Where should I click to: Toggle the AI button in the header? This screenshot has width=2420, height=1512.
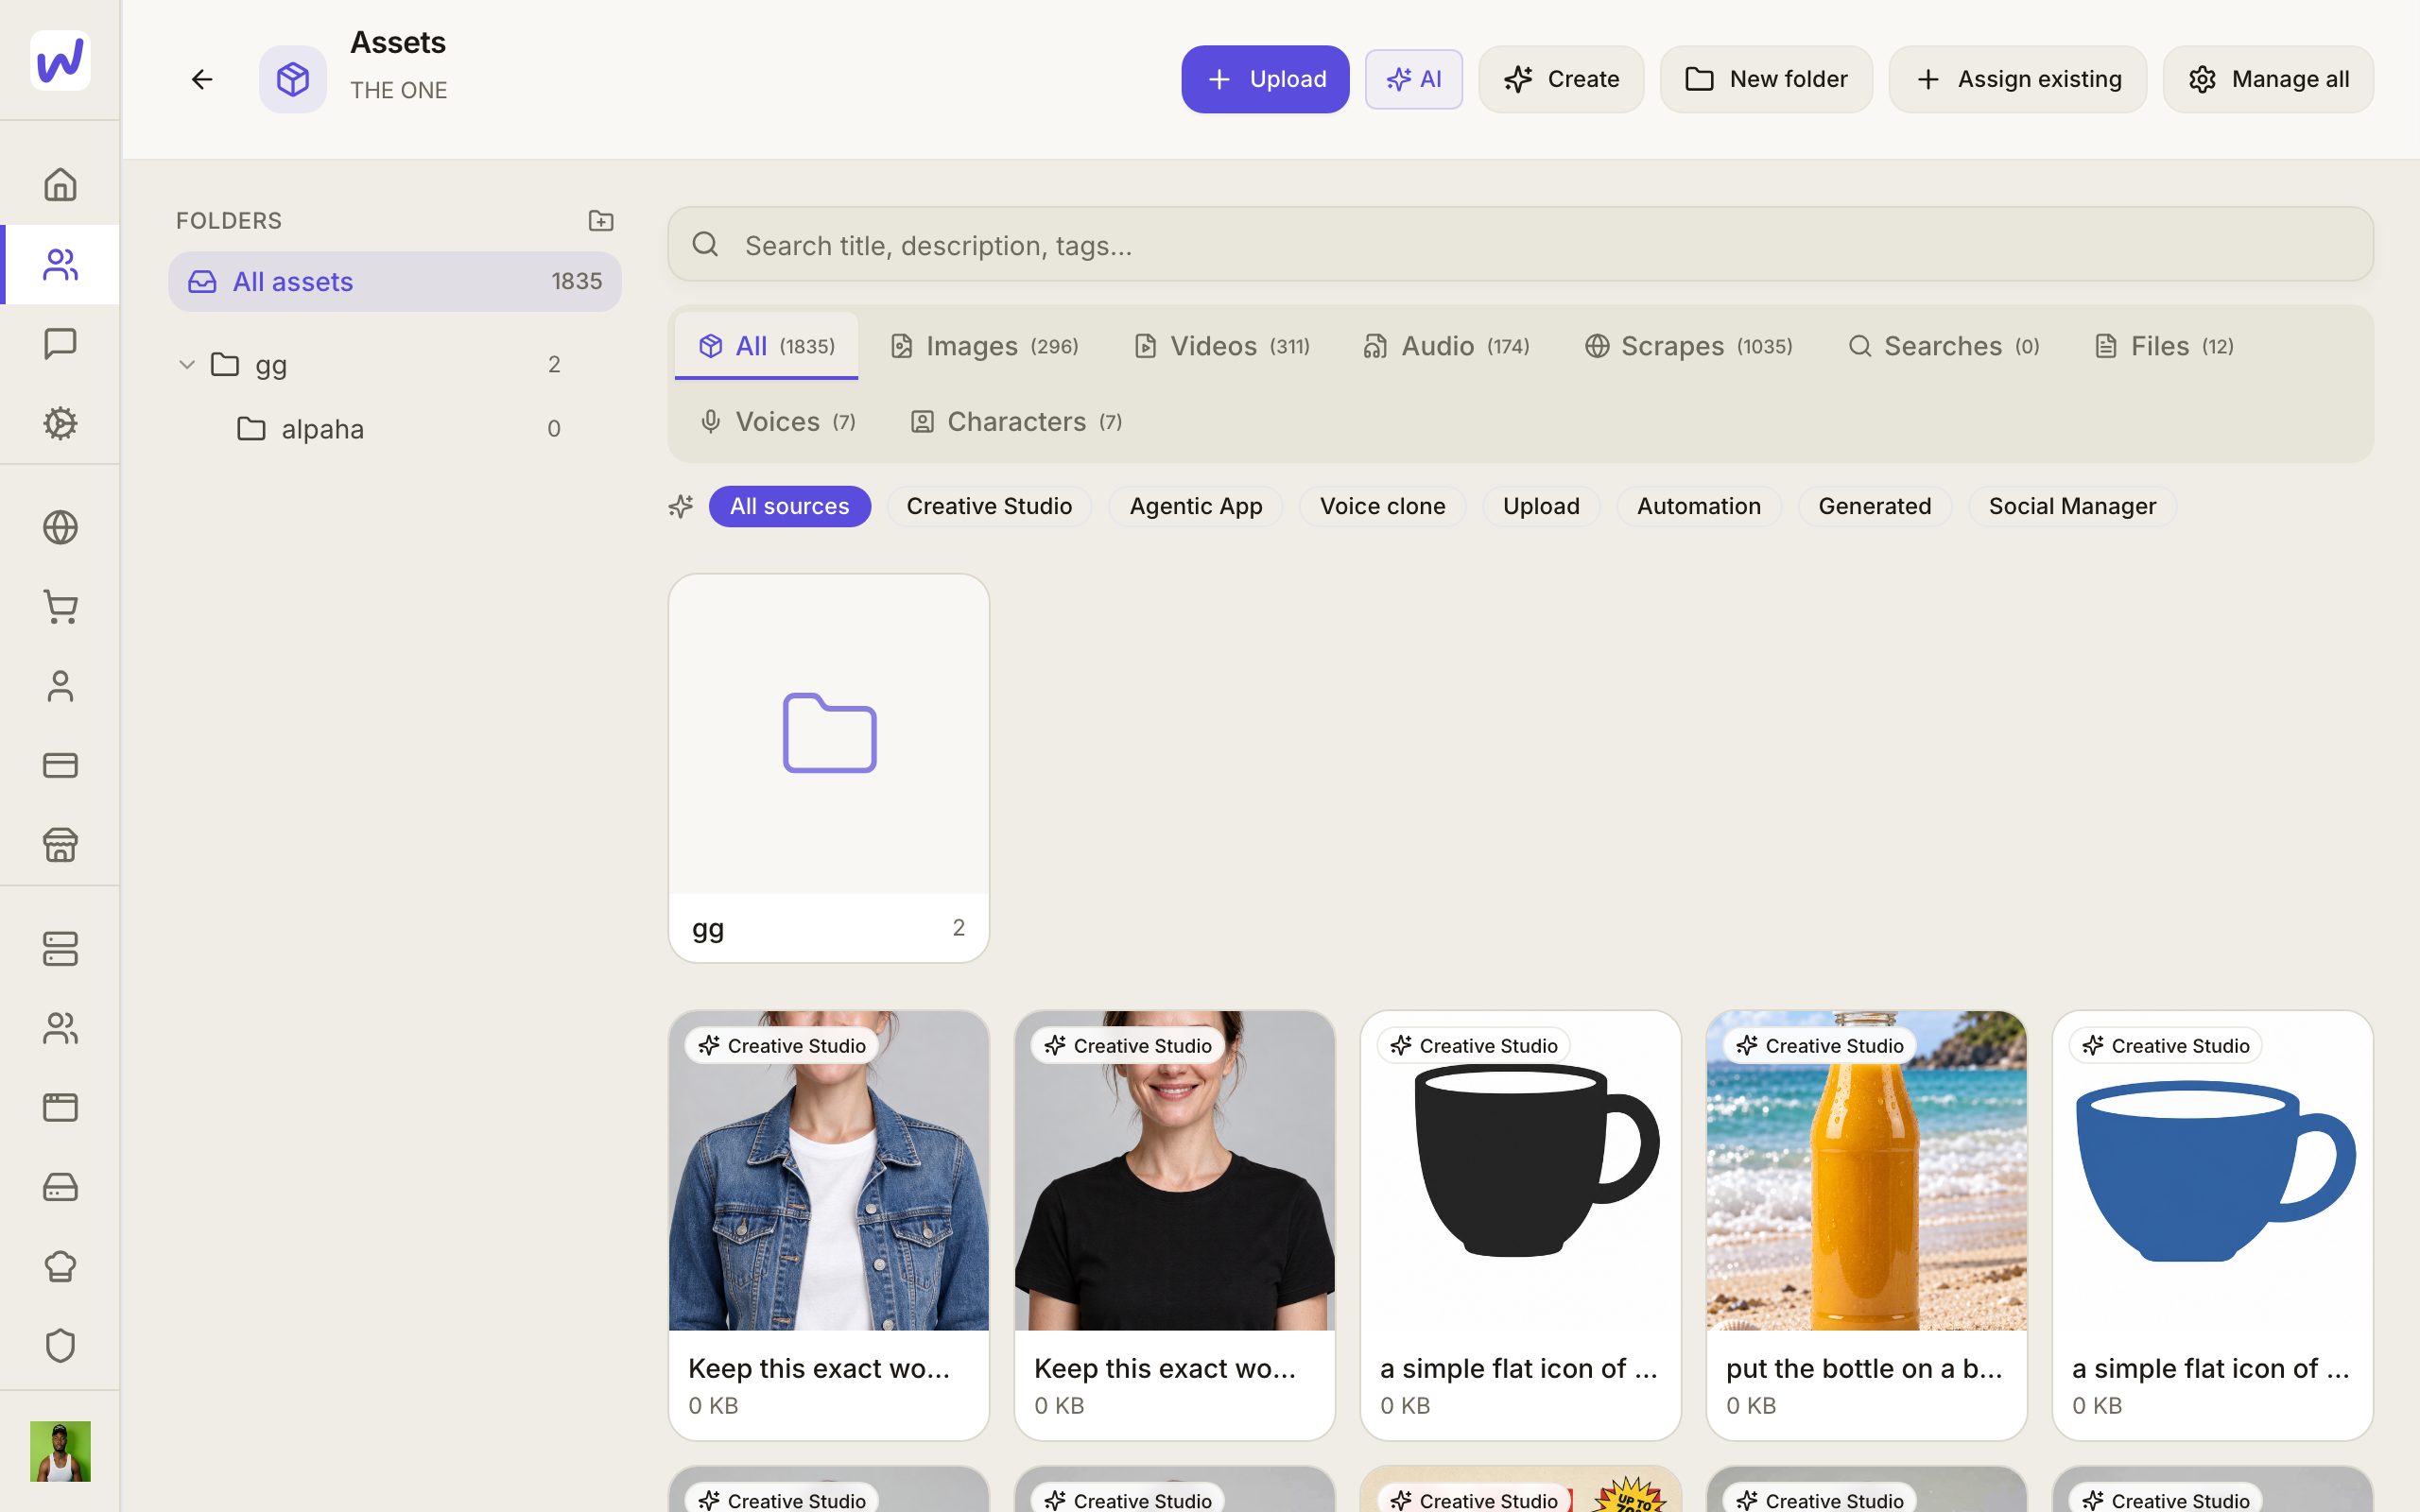[1413, 79]
